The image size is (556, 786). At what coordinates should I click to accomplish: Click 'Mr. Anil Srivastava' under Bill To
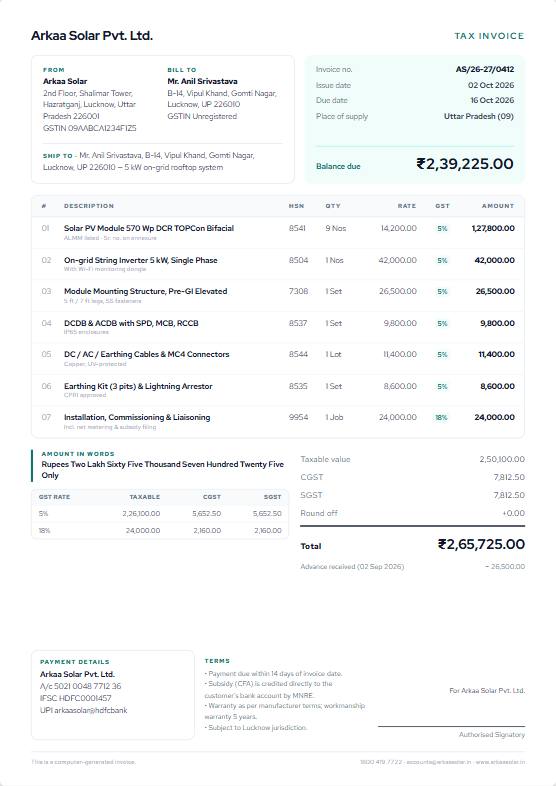click(x=203, y=81)
